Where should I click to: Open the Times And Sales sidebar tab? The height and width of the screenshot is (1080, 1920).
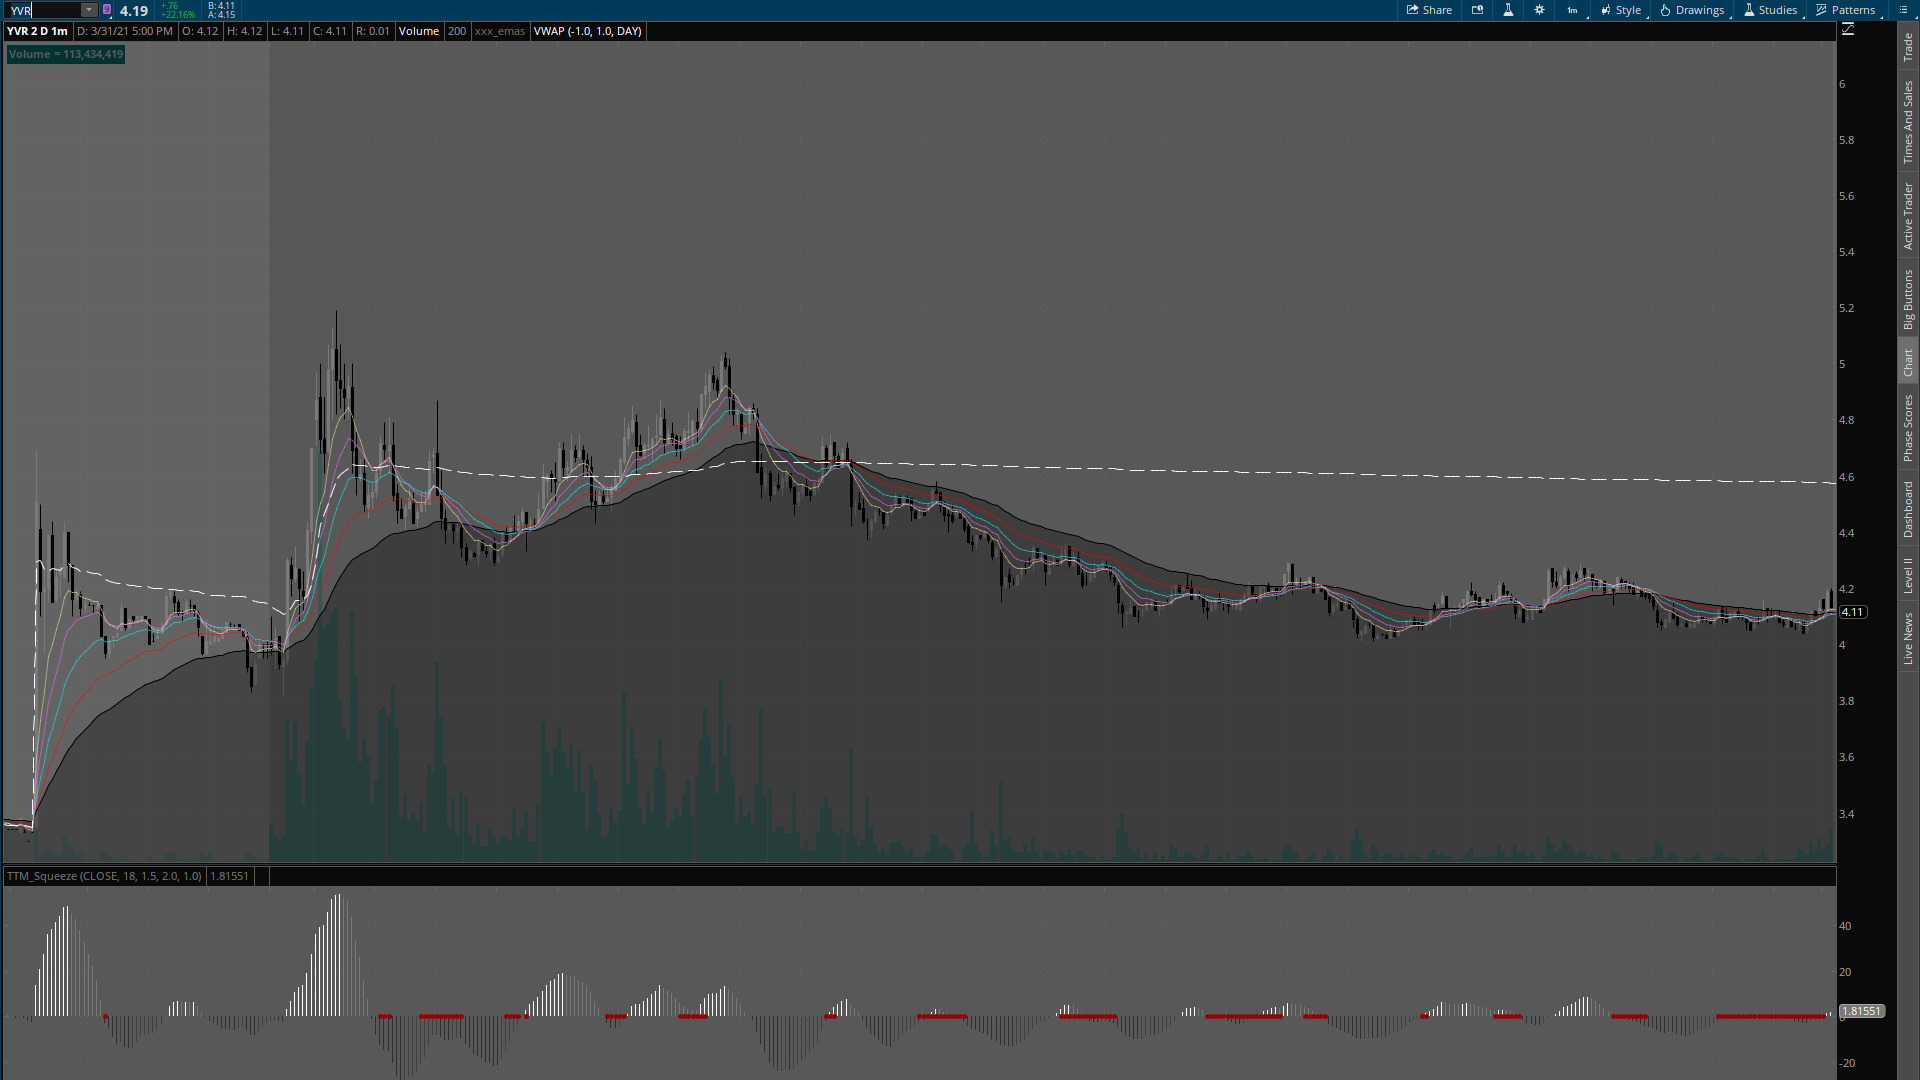[1908, 122]
